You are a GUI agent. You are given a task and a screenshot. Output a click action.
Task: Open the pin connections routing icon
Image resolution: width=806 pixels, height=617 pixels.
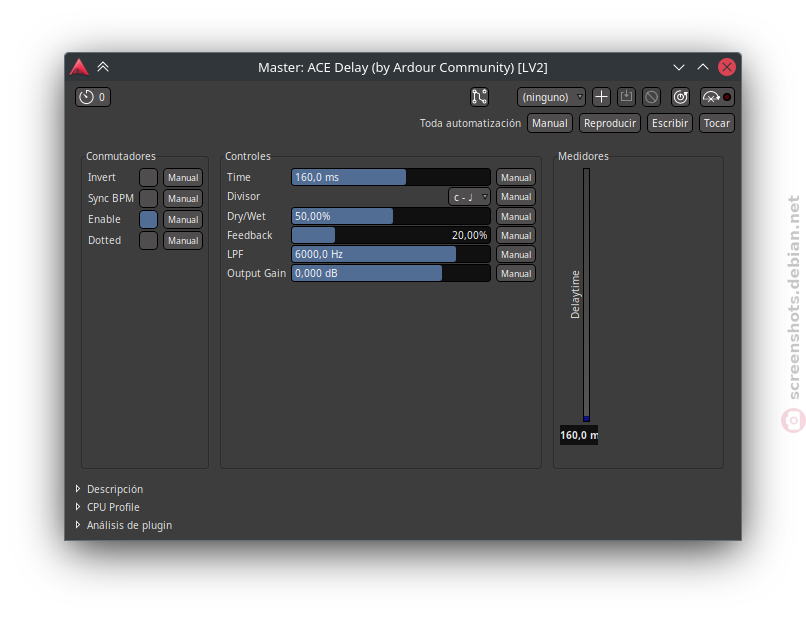click(479, 97)
